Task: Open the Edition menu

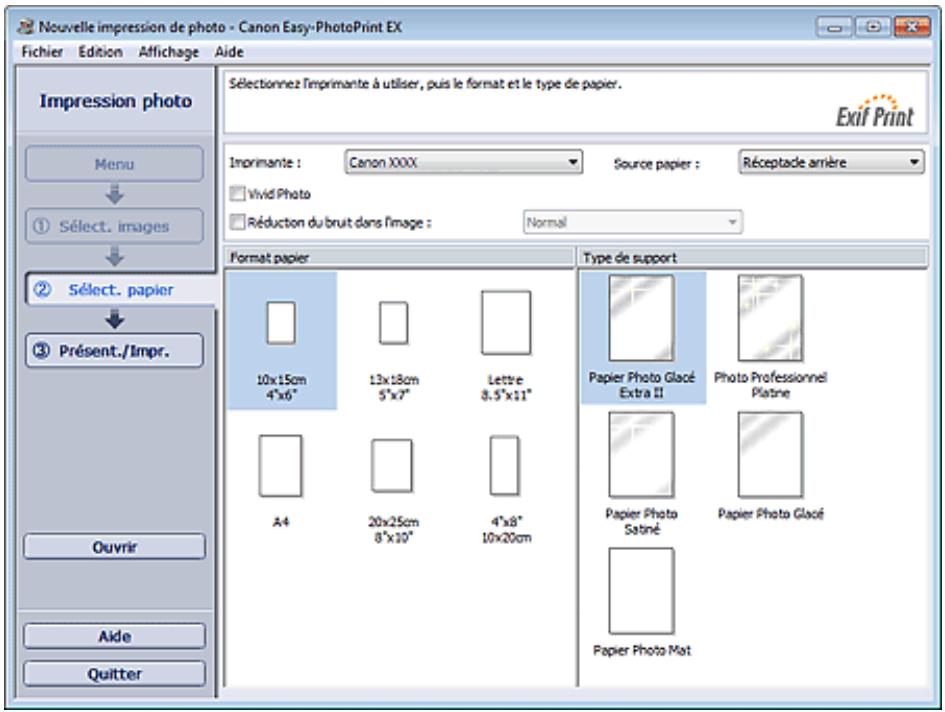Action: pyautogui.click(x=100, y=52)
